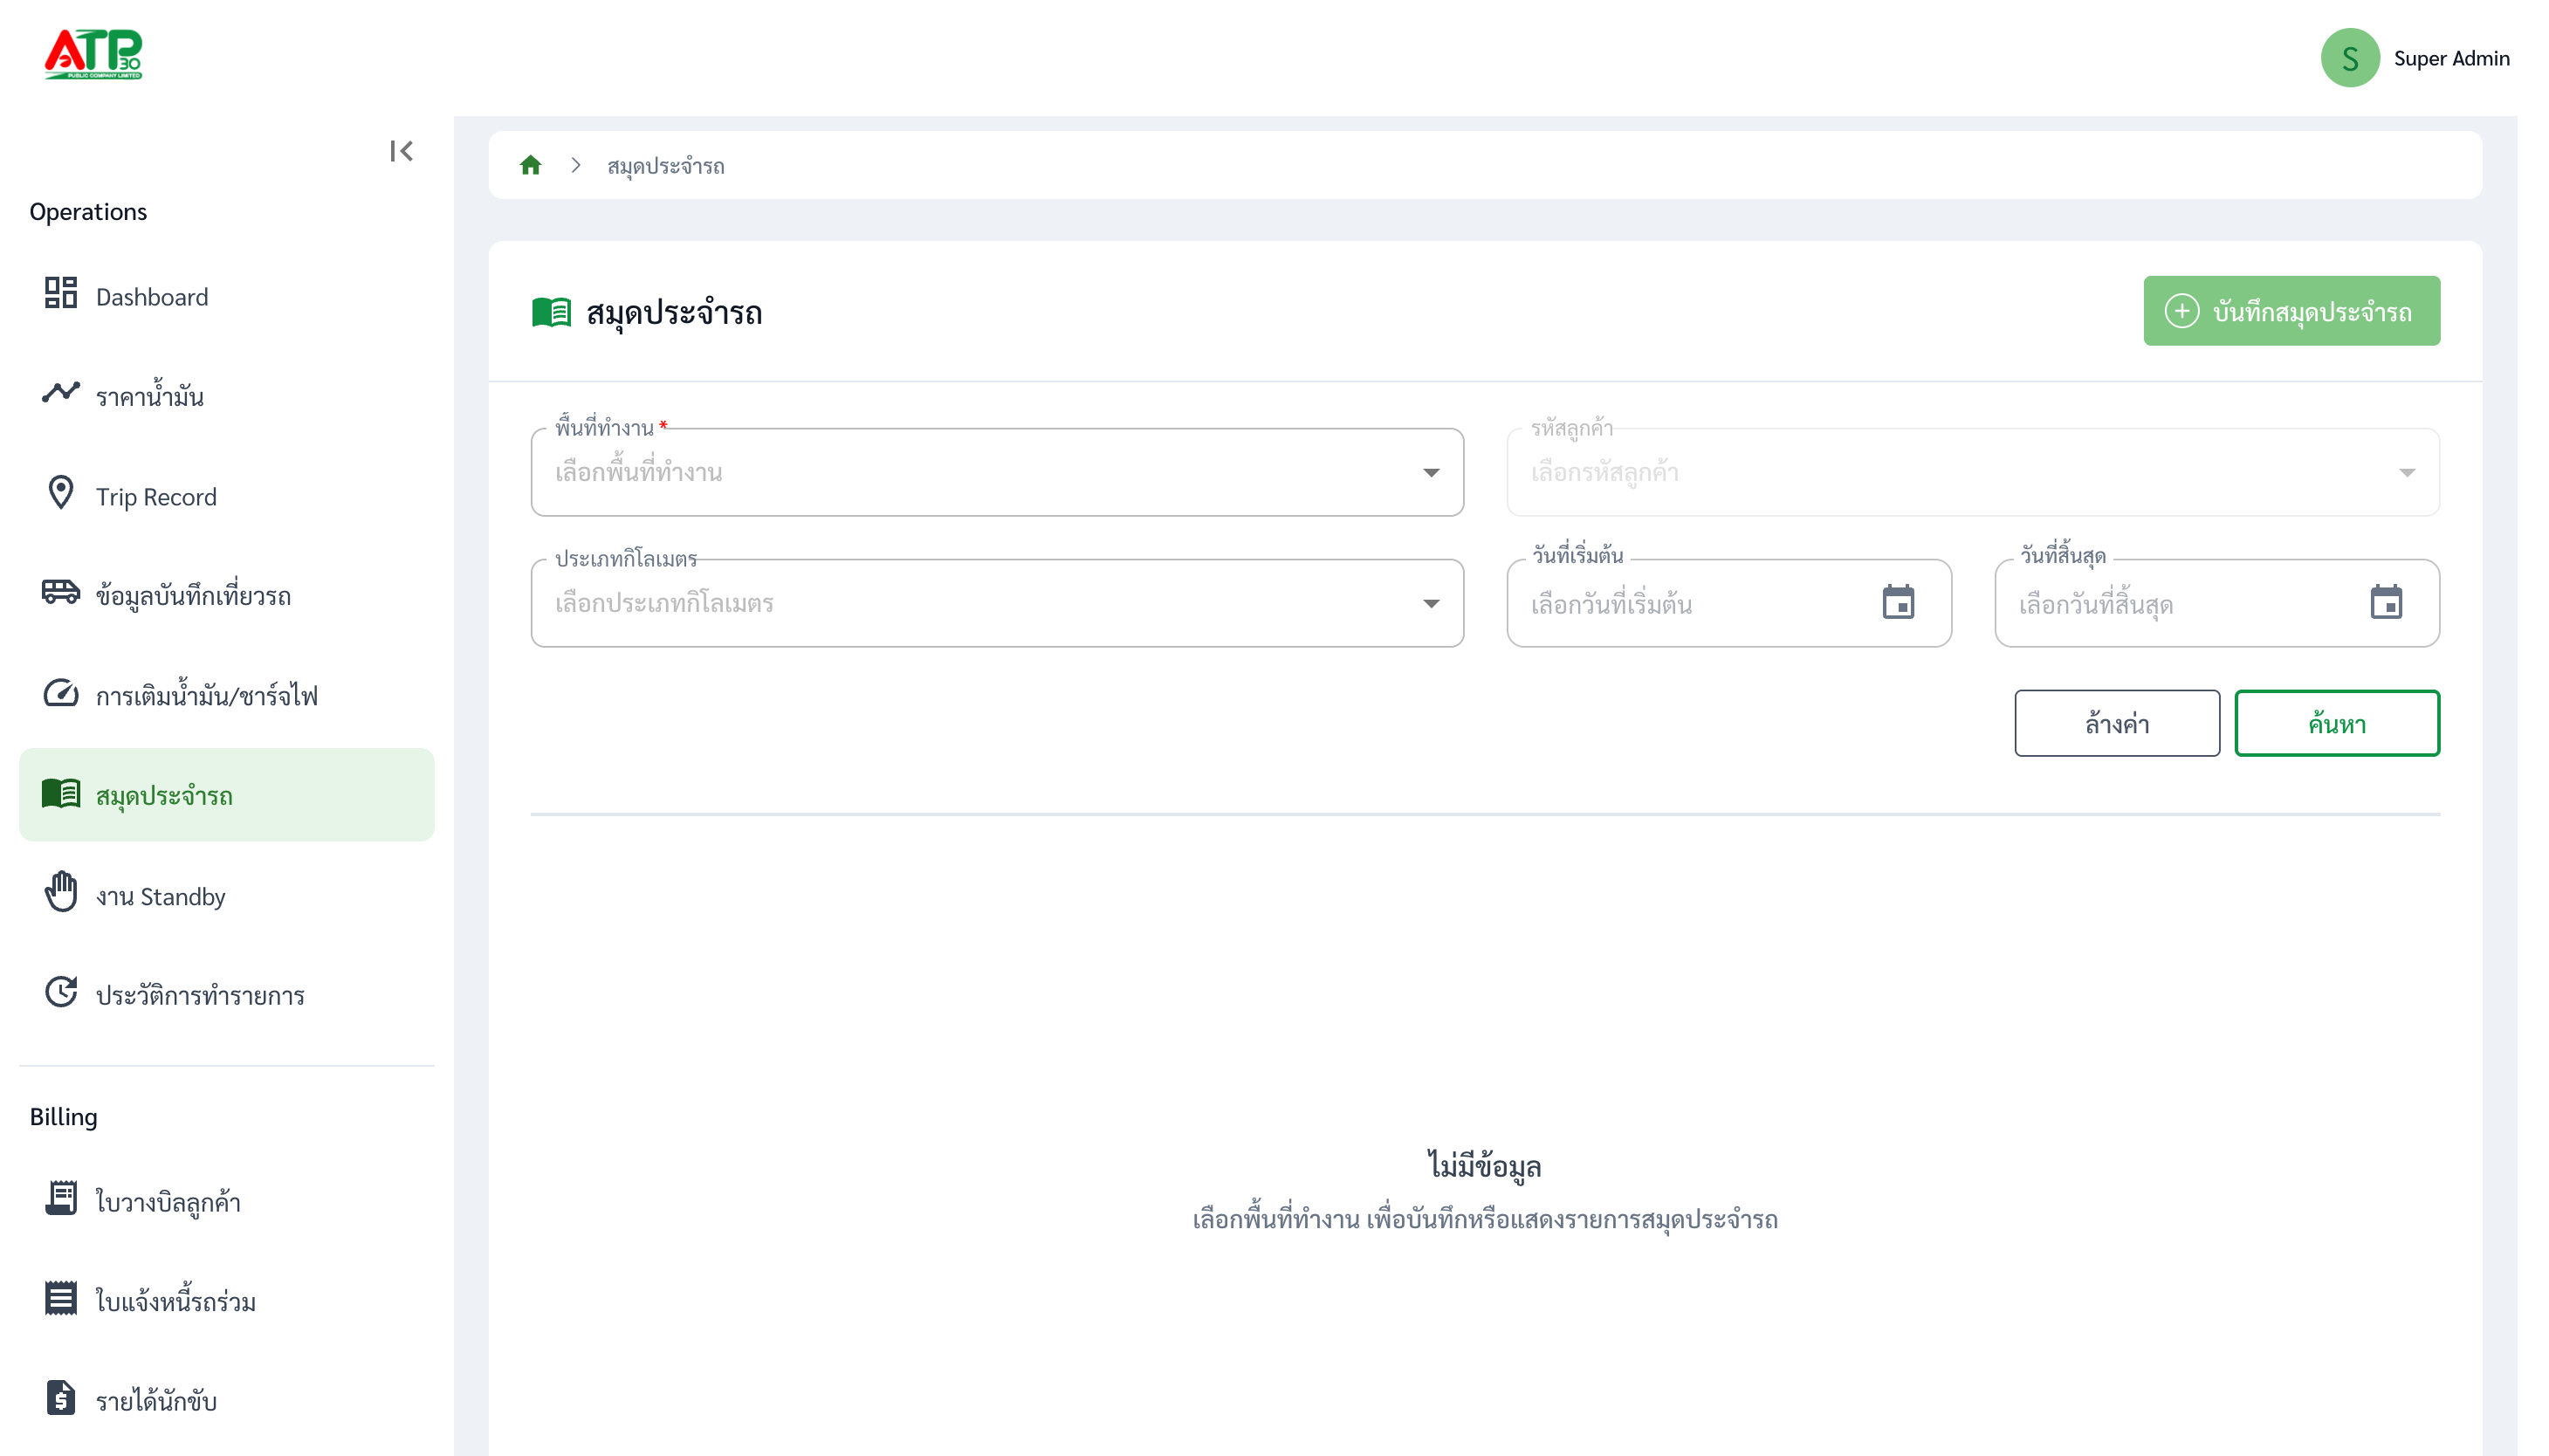Open ประวัติการทำรายการ transaction history
Screen dimensions: 2549x1456
point(227,996)
